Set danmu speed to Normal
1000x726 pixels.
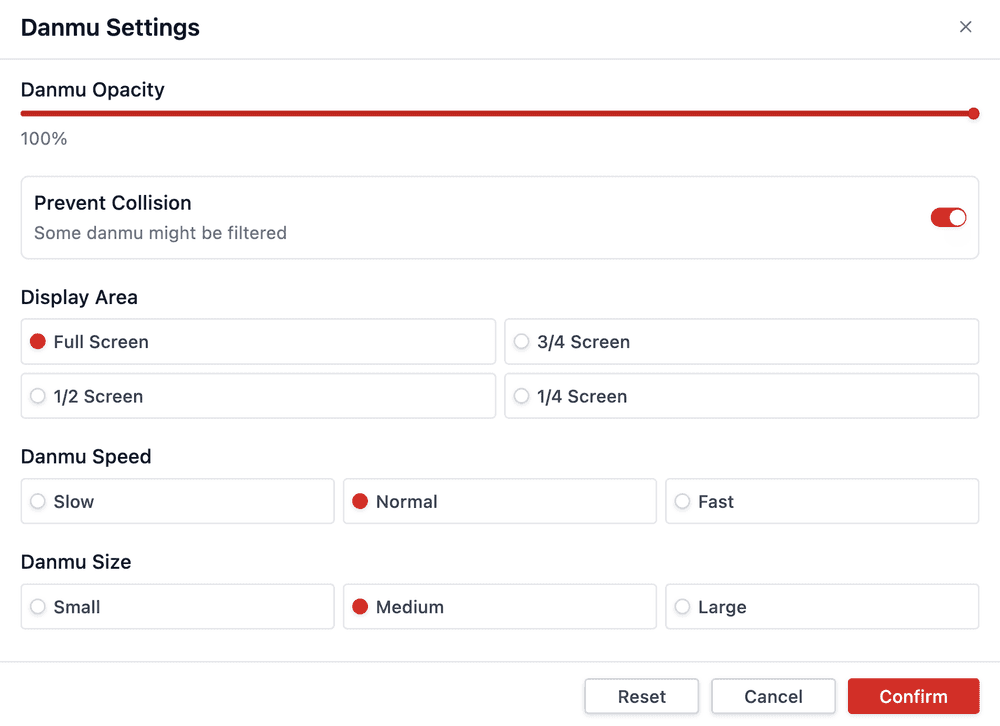click(x=500, y=501)
